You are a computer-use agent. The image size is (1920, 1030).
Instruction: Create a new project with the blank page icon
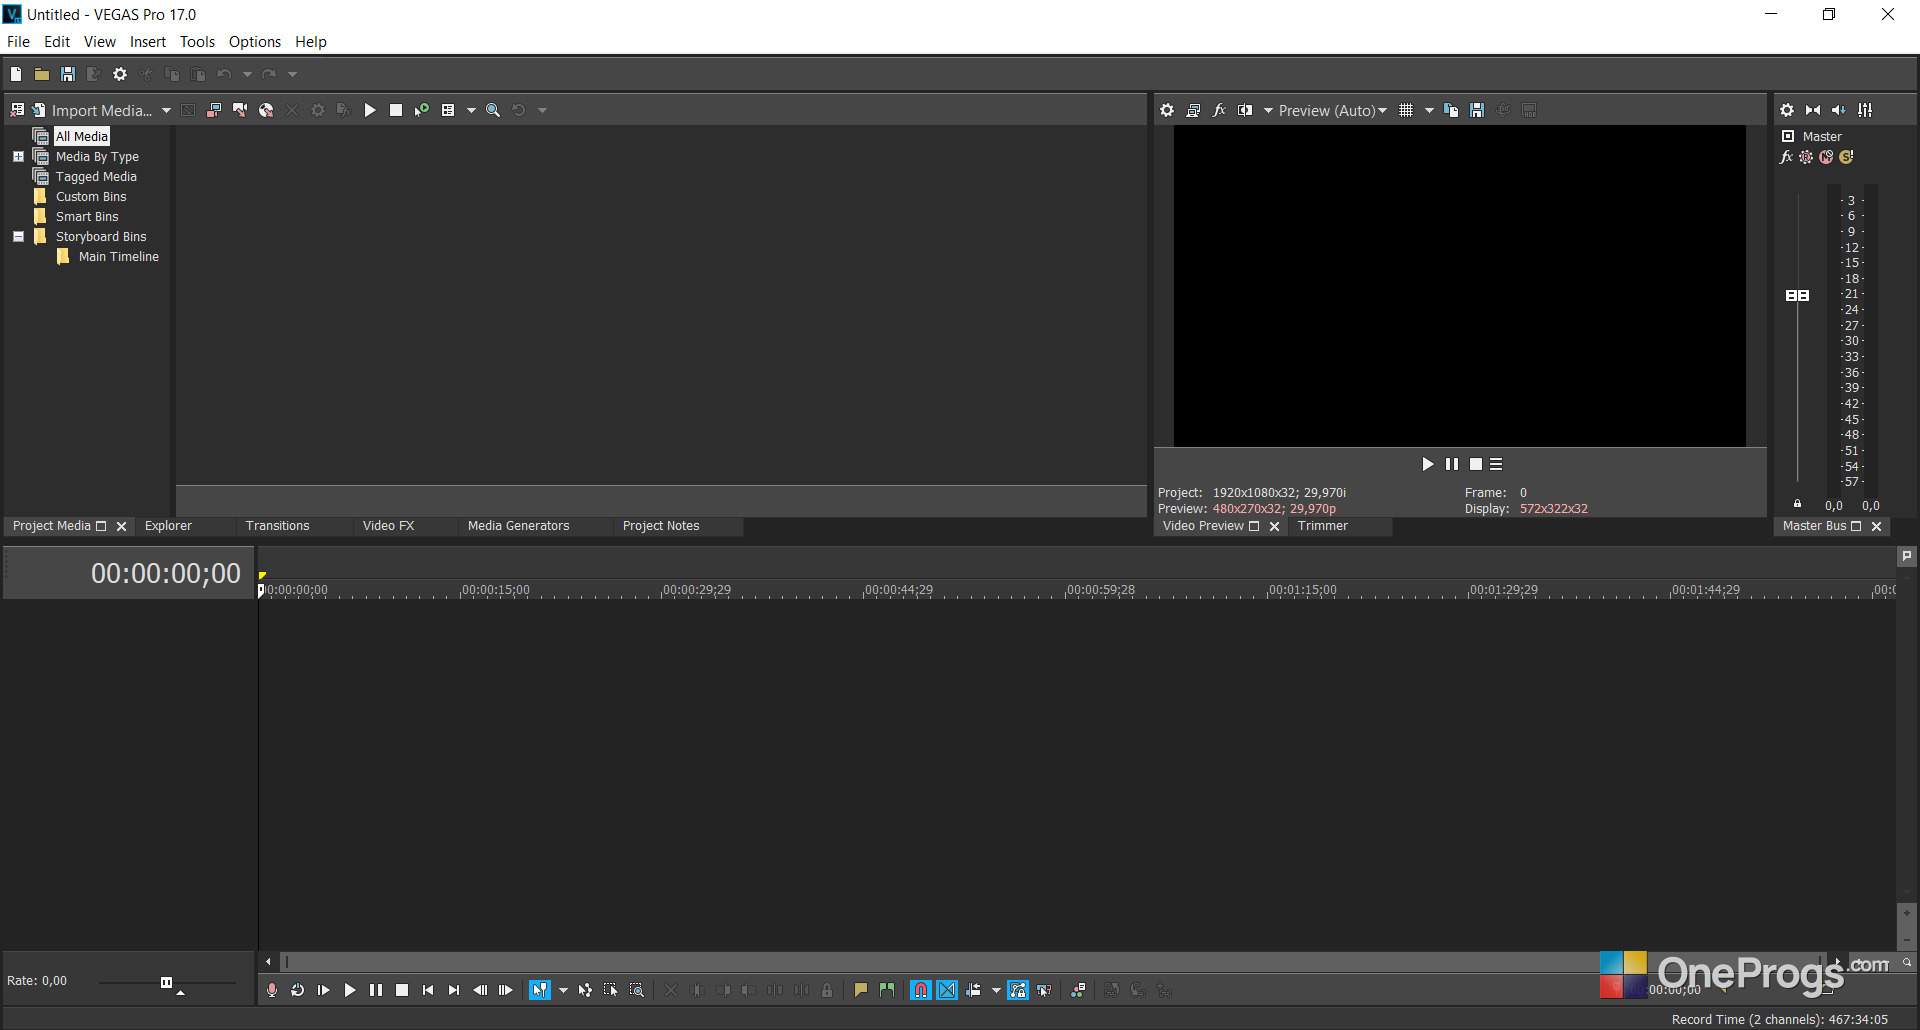pyautogui.click(x=16, y=74)
